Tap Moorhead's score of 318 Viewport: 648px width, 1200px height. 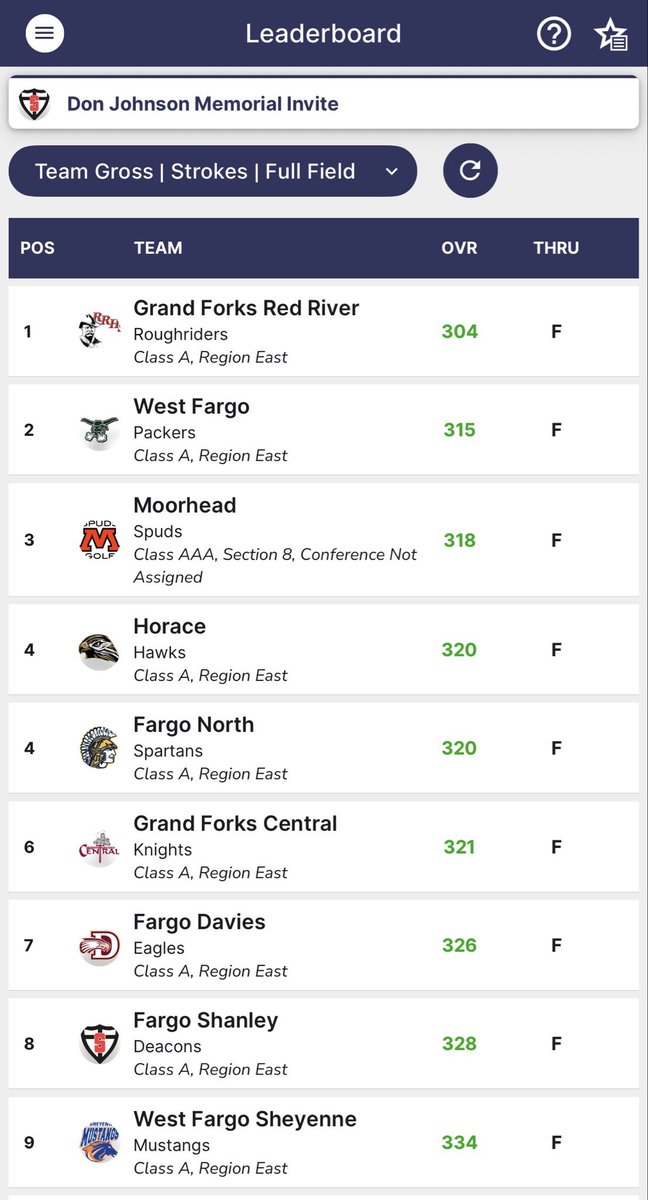click(x=460, y=540)
